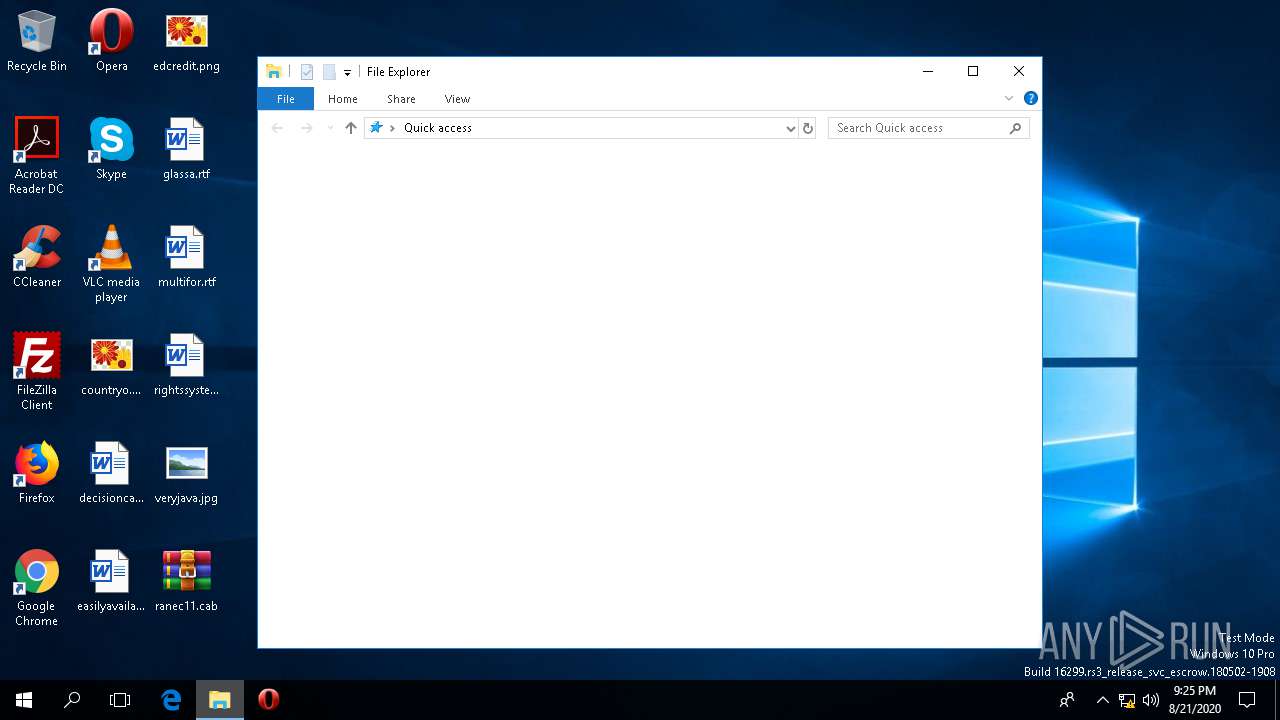Open Task View on the taskbar

pos(120,700)
